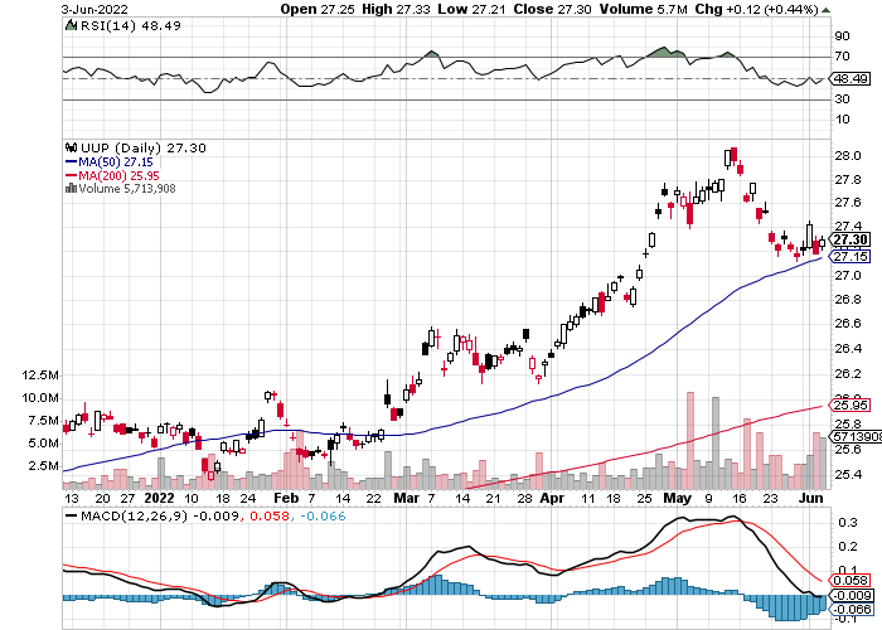Select the 27.30 current price tag
The height and width of the screenshot is (630, 882).
pos(851,240)
